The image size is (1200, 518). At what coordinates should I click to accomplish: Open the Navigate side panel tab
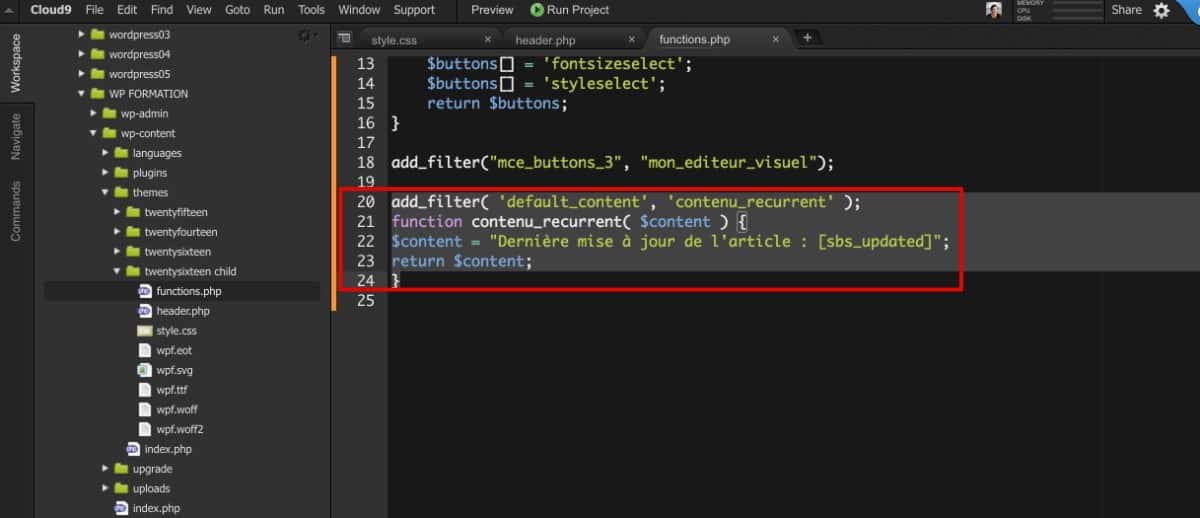coord(15,137)
